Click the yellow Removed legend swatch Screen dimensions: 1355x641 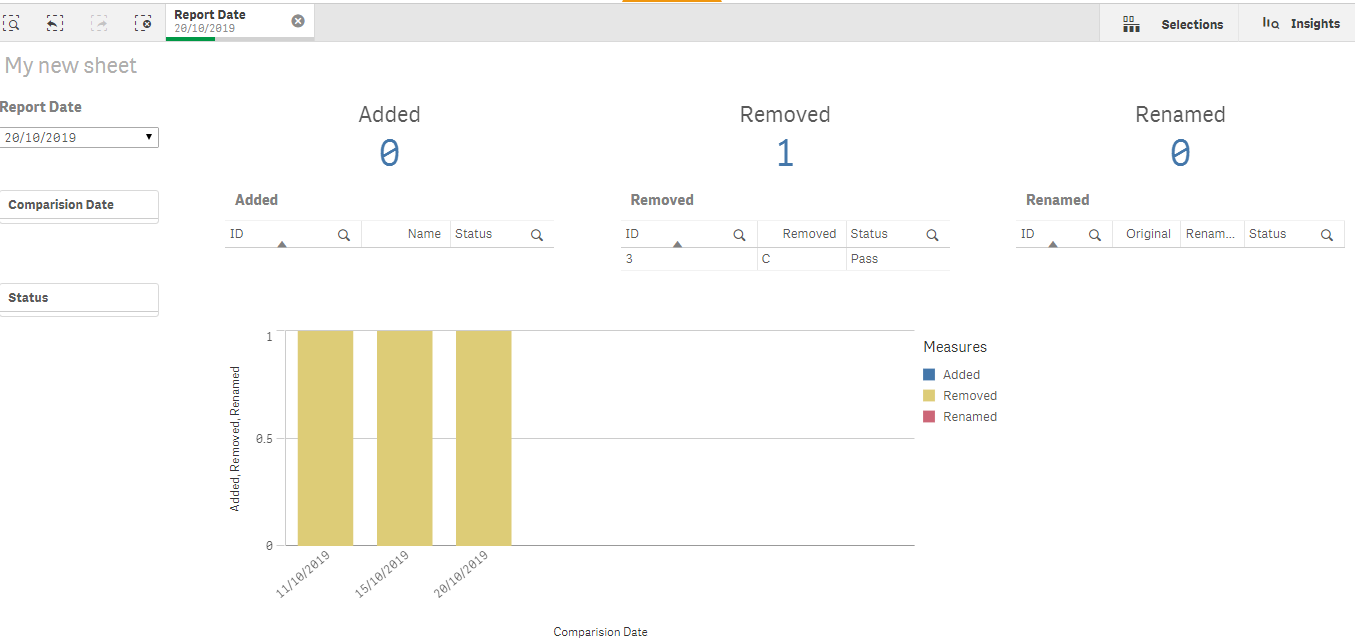(x=930, y=396)
